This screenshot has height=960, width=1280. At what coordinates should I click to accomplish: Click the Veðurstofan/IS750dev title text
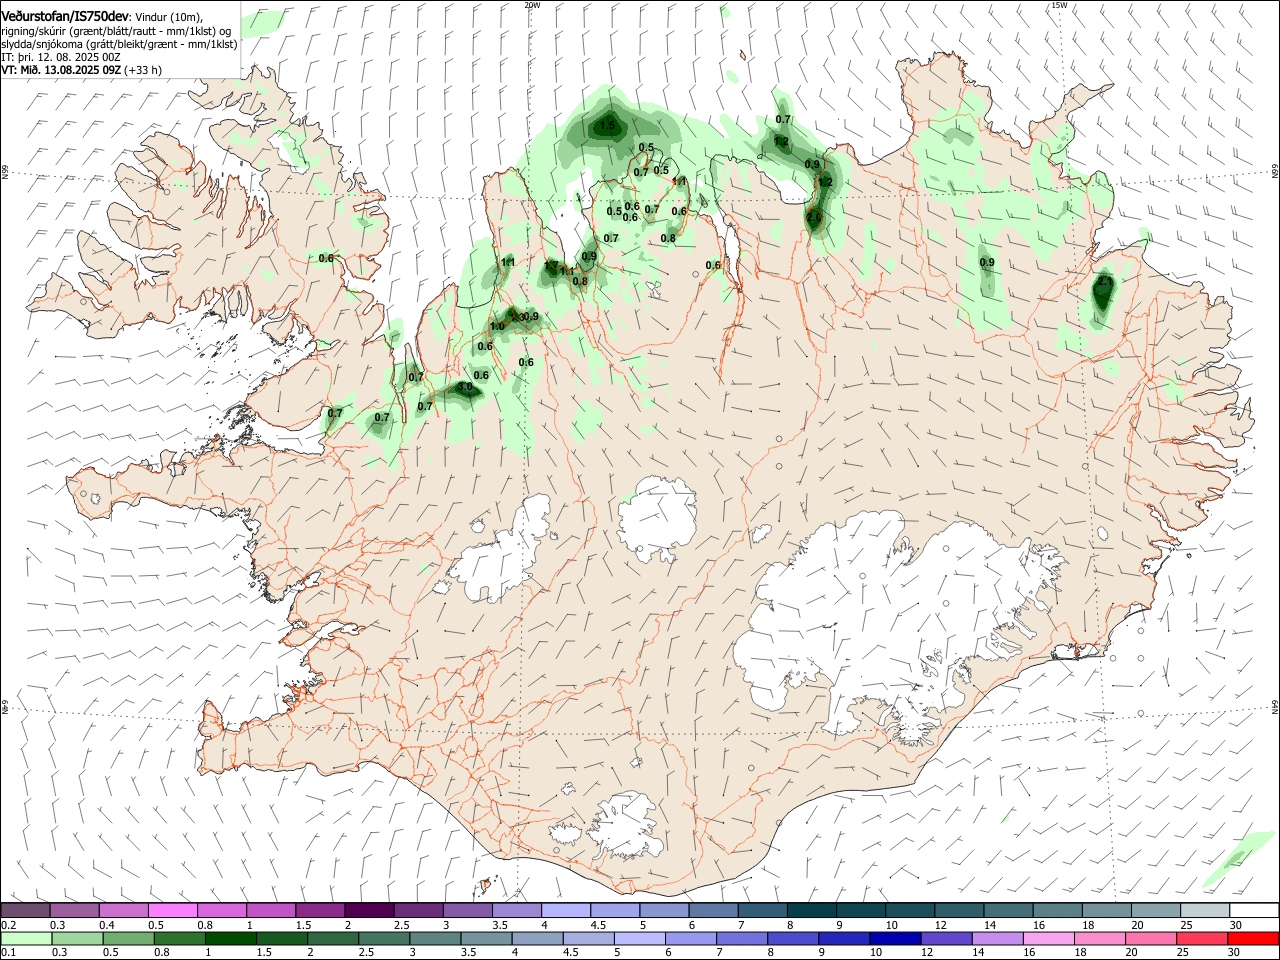pos(65,16)
